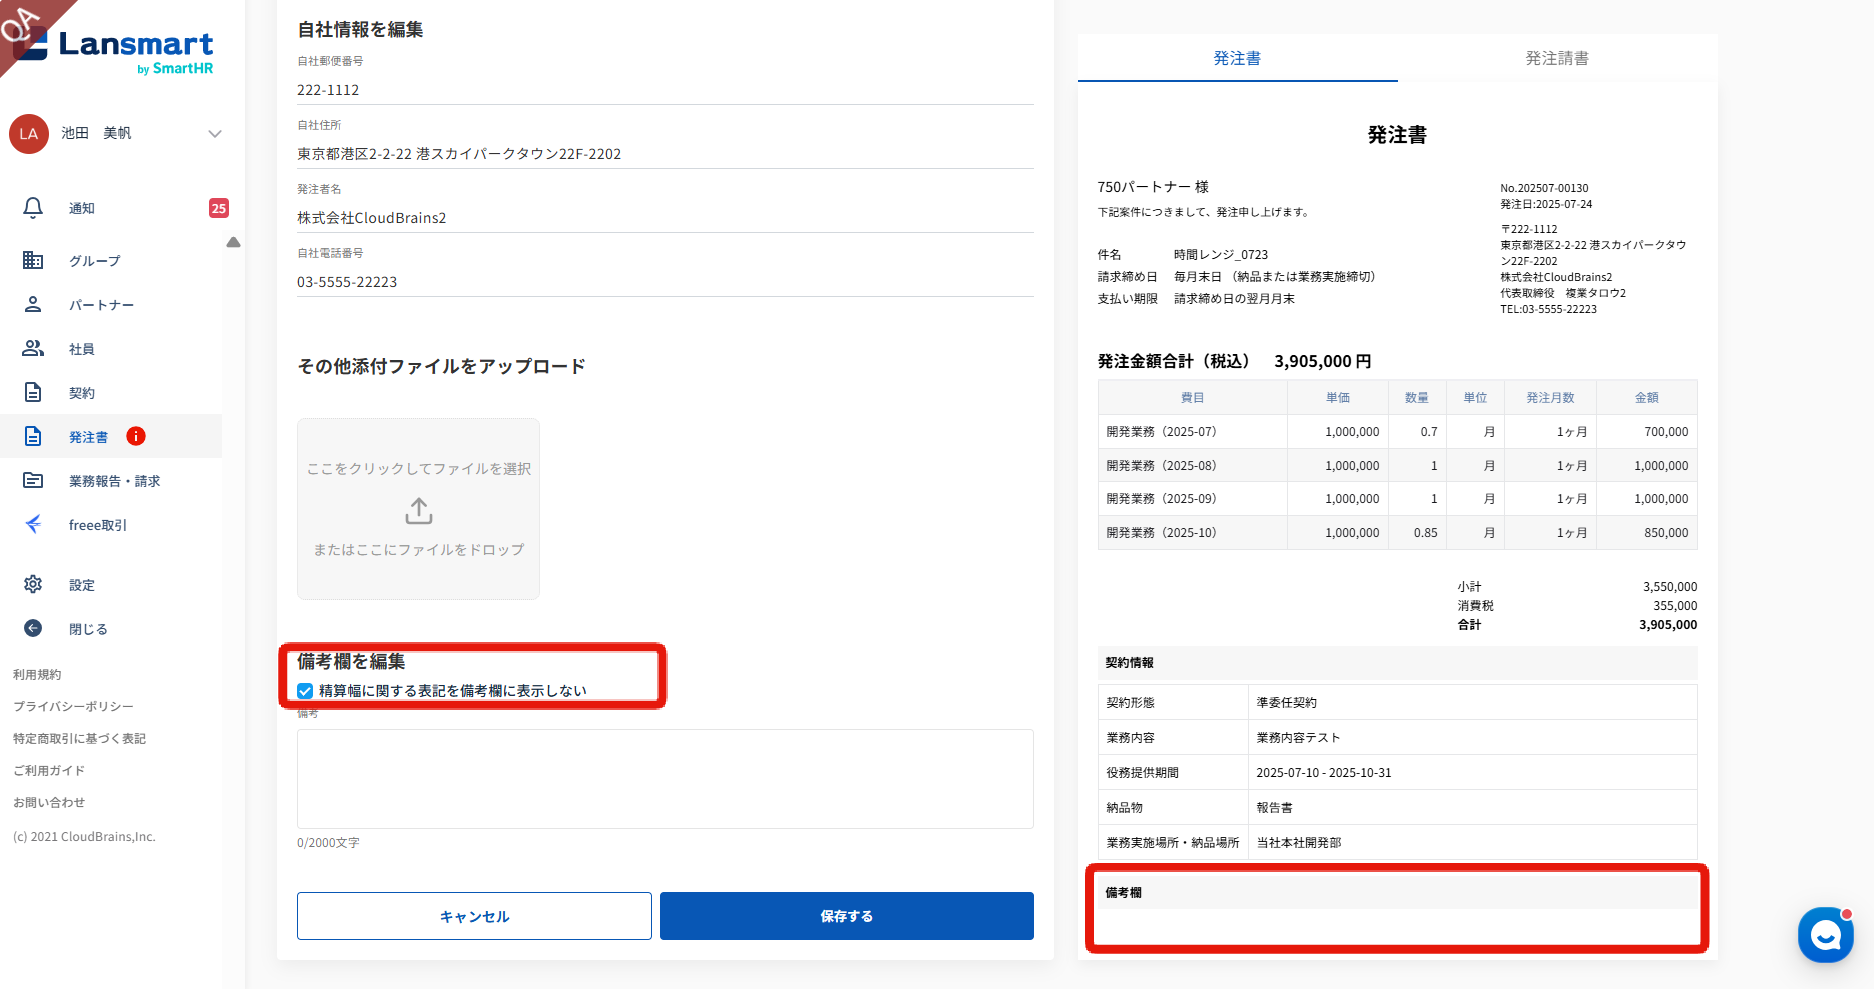Click into the 備考 text area

pos(665,779)
